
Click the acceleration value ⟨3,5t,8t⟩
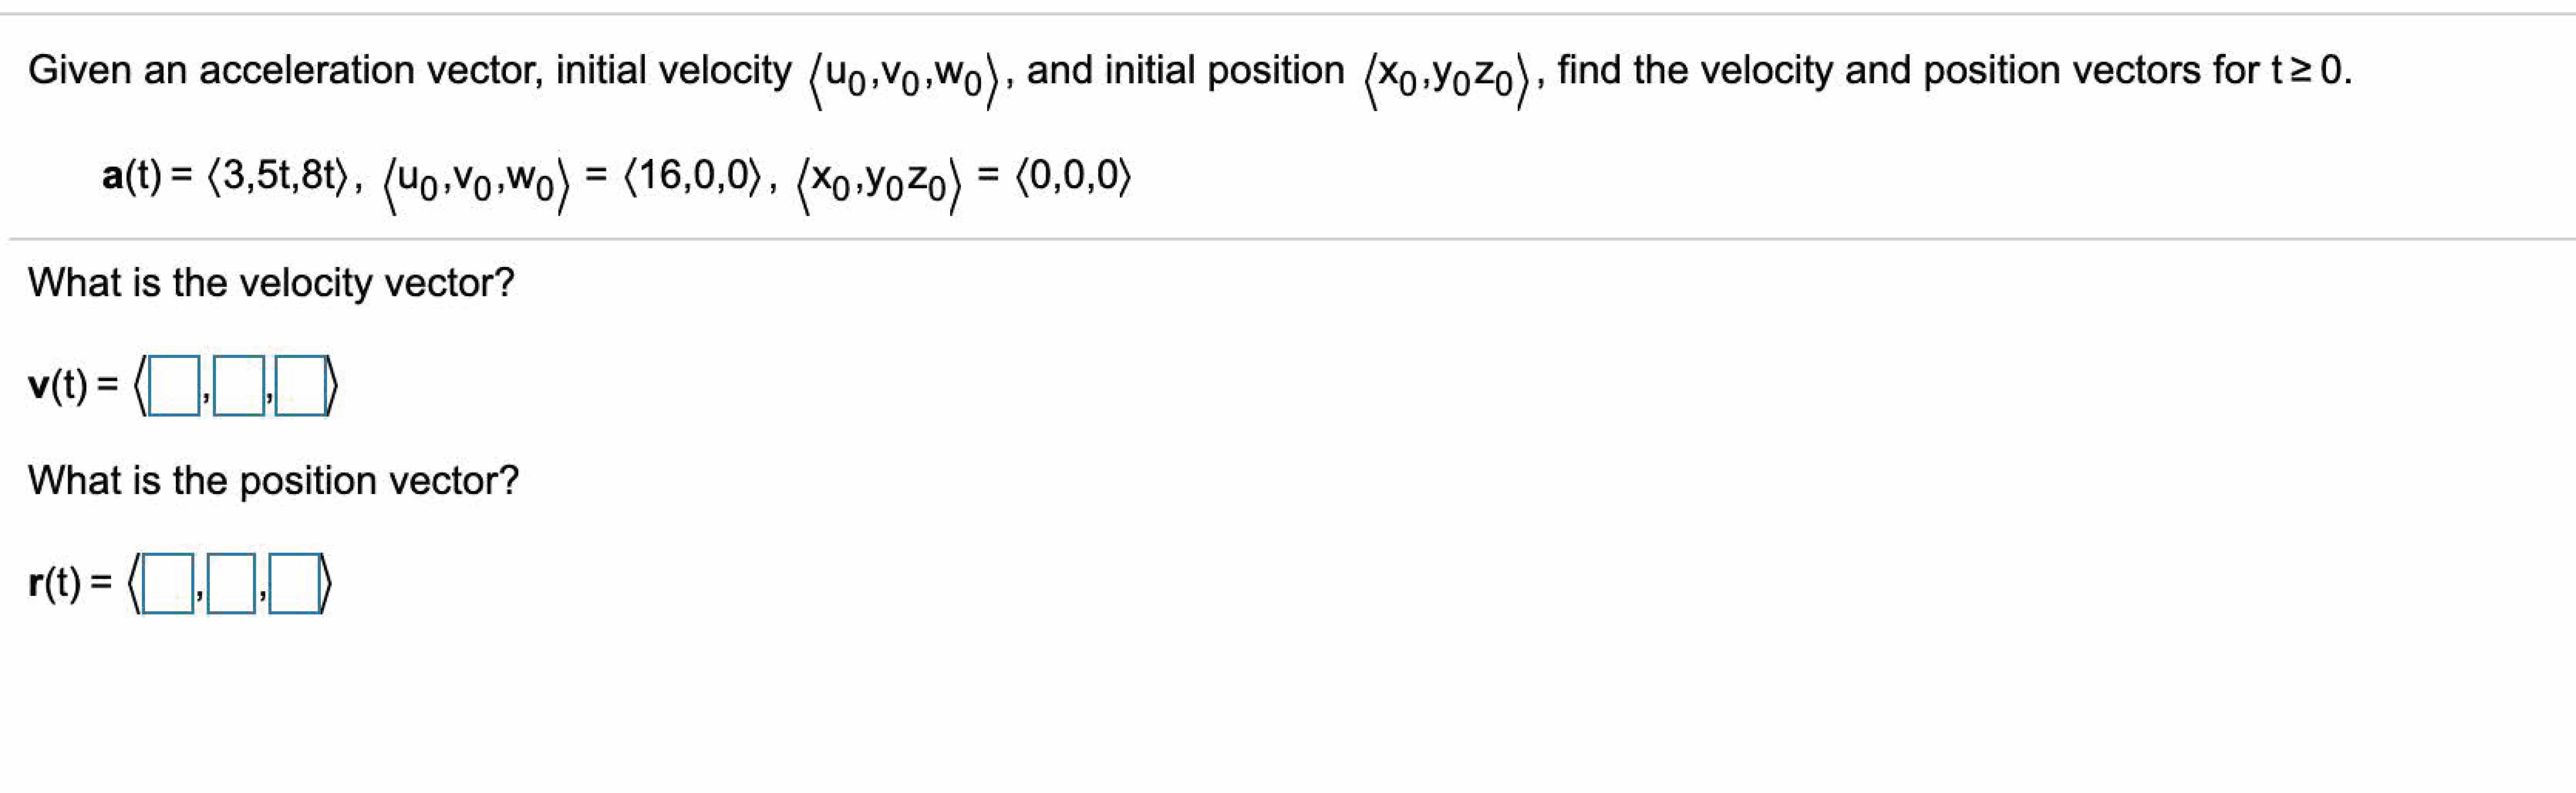278,176
